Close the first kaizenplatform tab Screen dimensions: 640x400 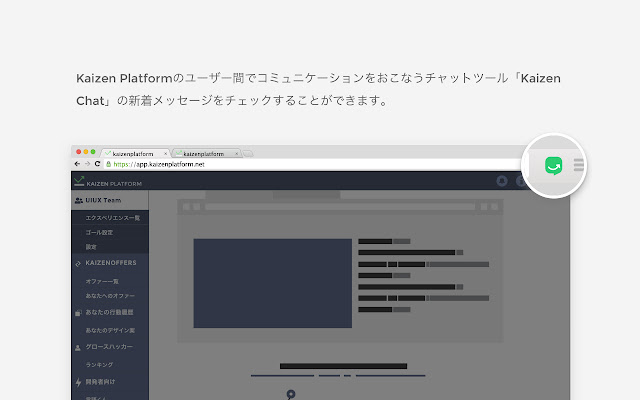tap(165, 154)
